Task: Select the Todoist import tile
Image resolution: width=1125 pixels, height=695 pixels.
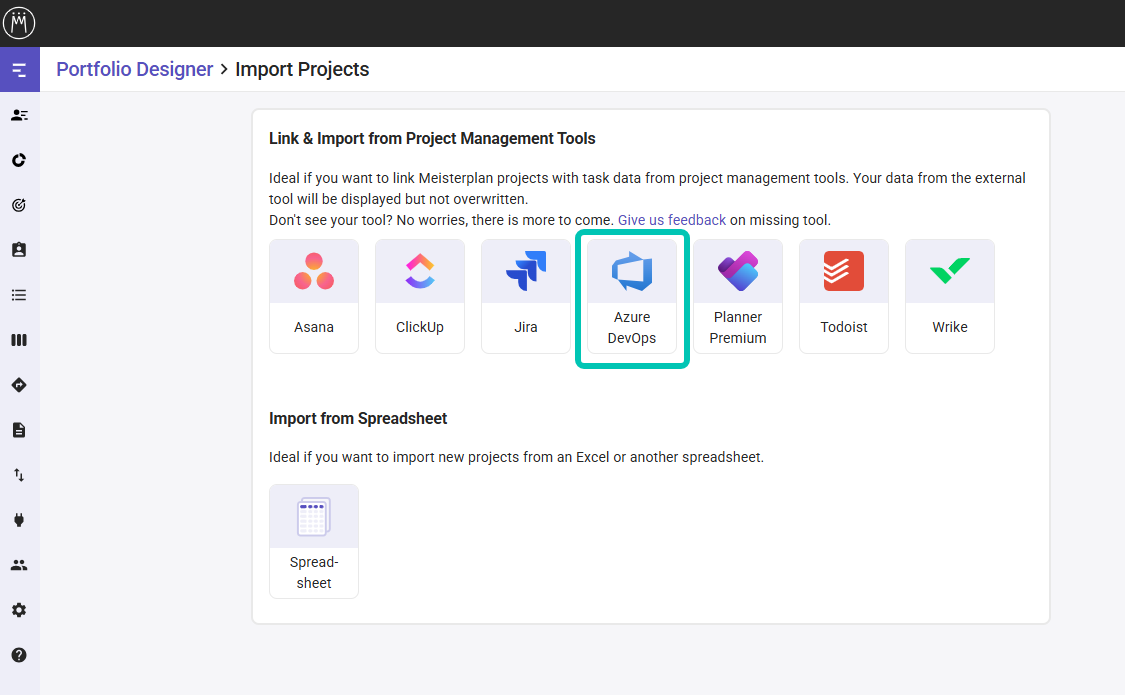Action: click(x=844, y=296)
